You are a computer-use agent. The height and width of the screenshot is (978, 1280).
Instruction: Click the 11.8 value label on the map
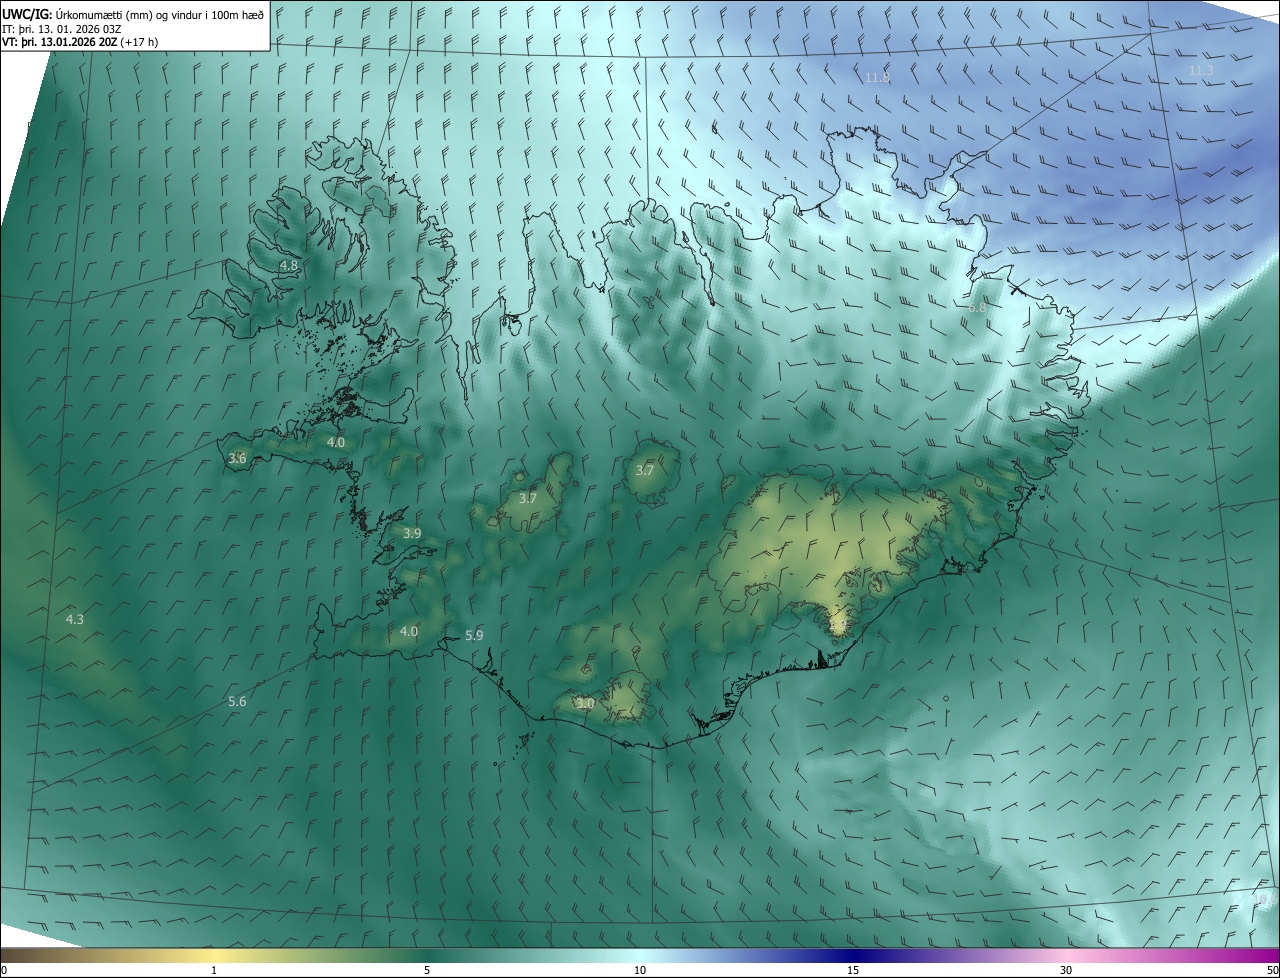(877, 78)
